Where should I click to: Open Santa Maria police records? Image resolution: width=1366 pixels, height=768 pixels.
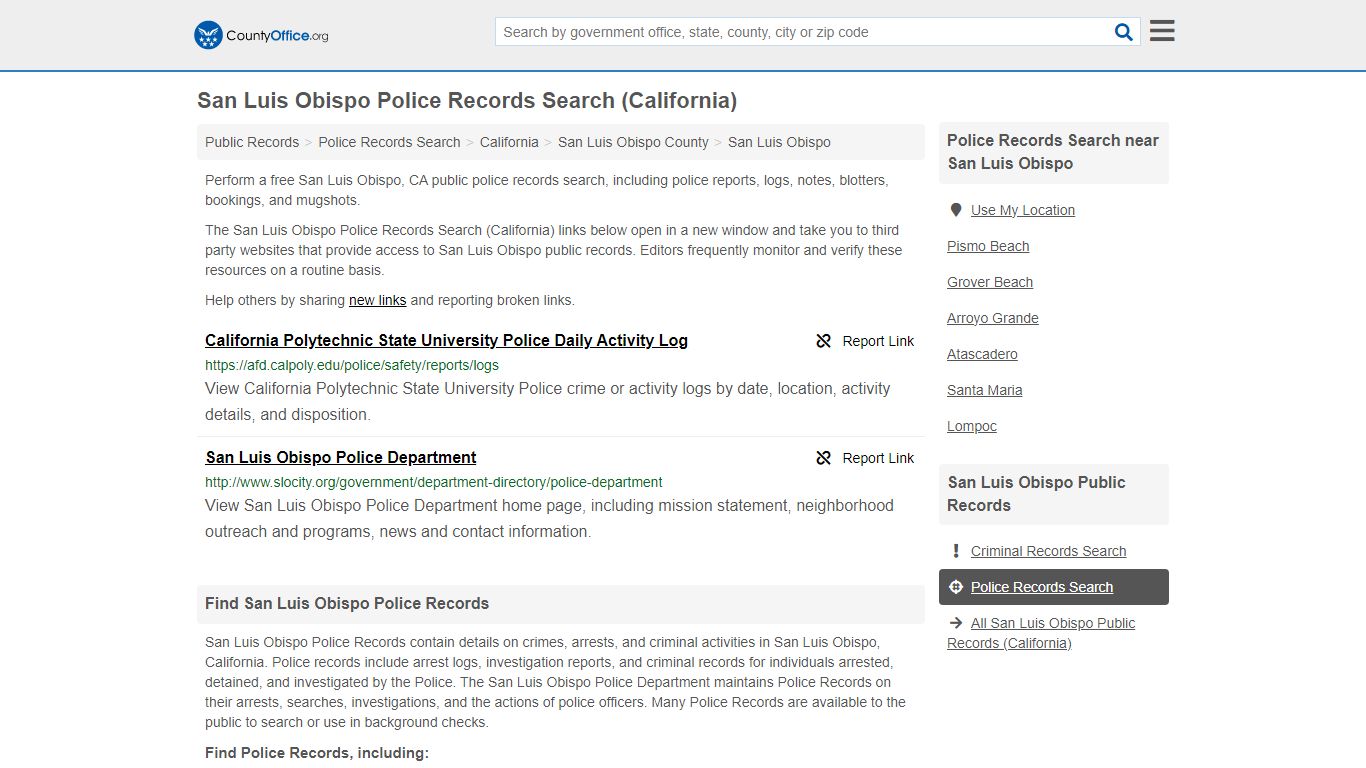coord(985,390)
